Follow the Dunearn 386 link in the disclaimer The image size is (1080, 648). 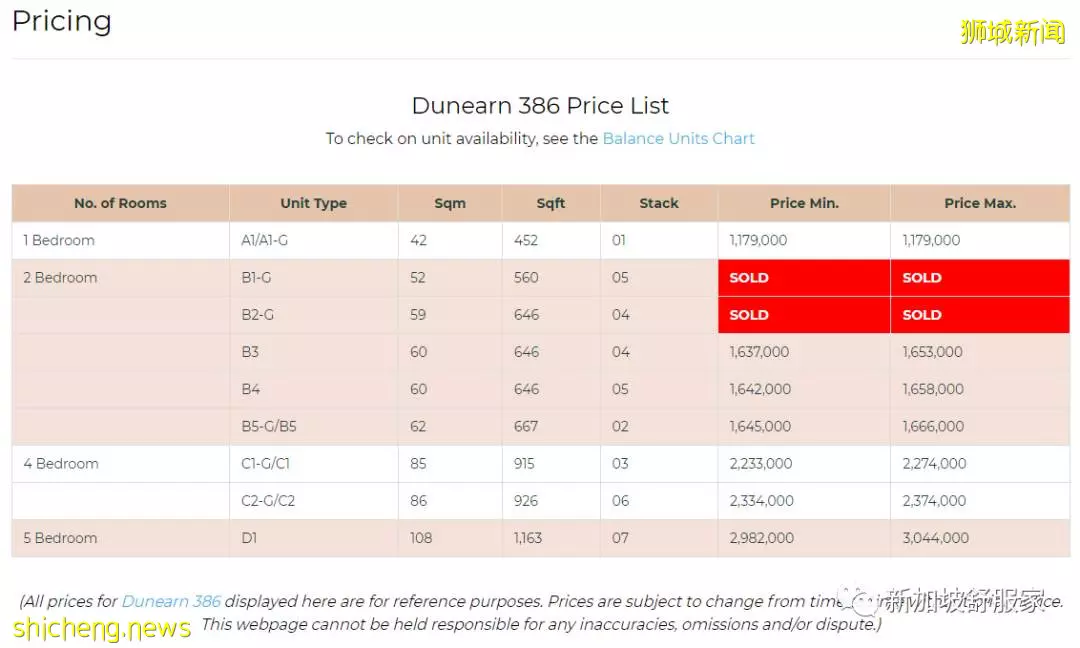coord(171,601)
